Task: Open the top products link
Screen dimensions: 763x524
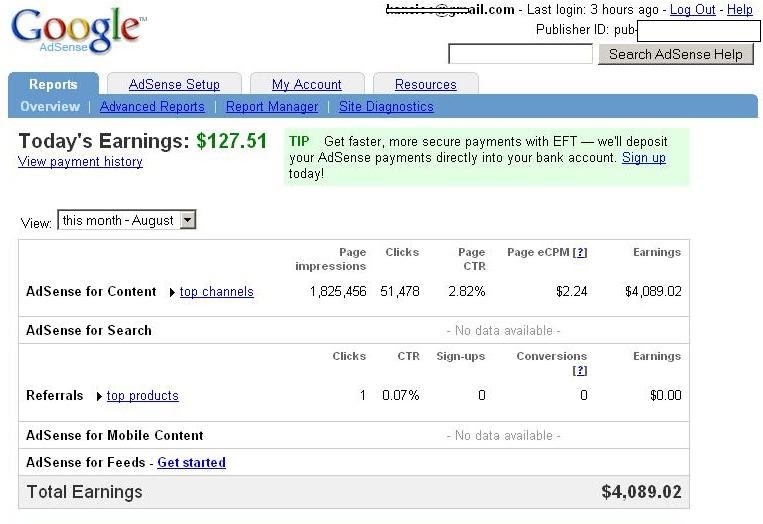Action: click(143, 396)
